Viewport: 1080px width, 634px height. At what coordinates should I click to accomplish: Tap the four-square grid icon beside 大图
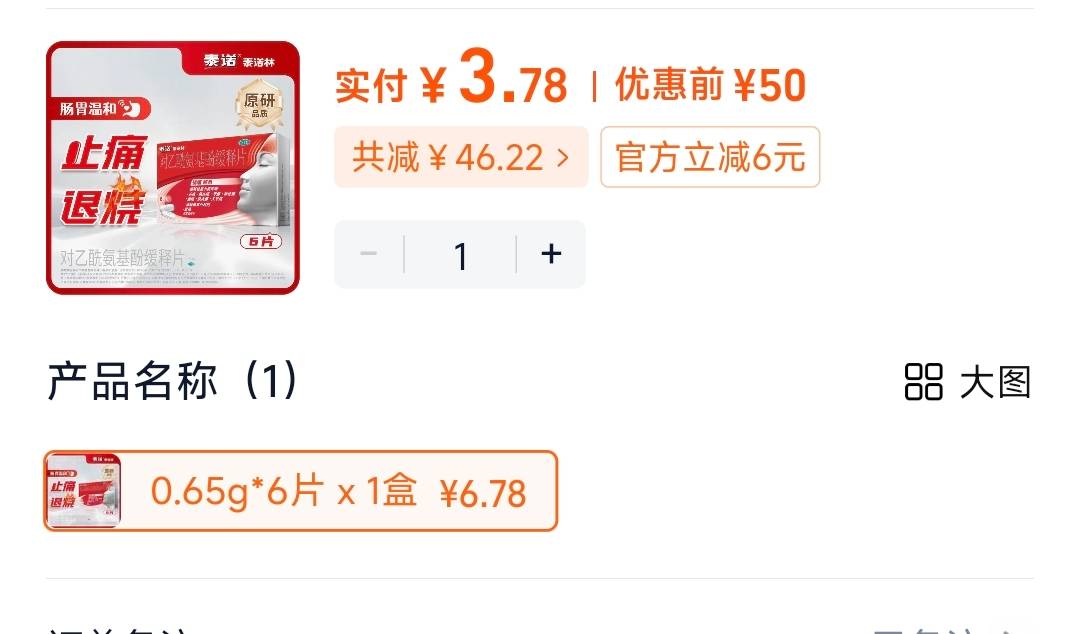click(923, 382)
